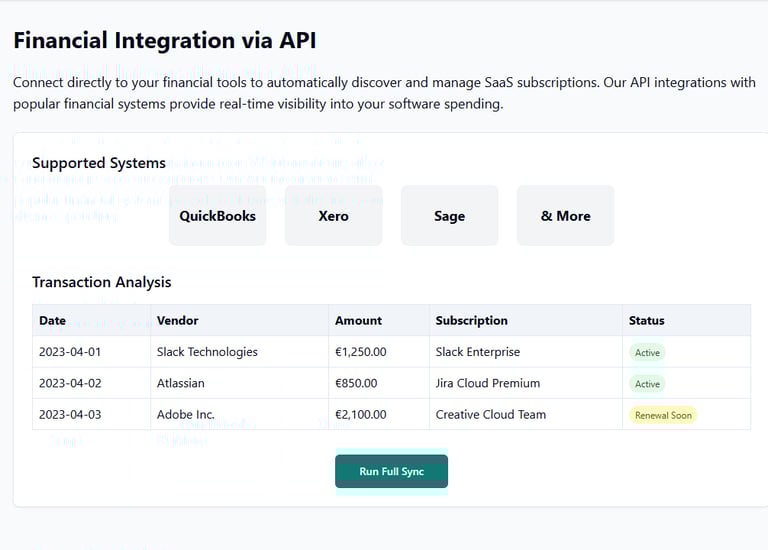
Task: Click vendor Adobe Inc.
Action: click(x=186, y=414)
